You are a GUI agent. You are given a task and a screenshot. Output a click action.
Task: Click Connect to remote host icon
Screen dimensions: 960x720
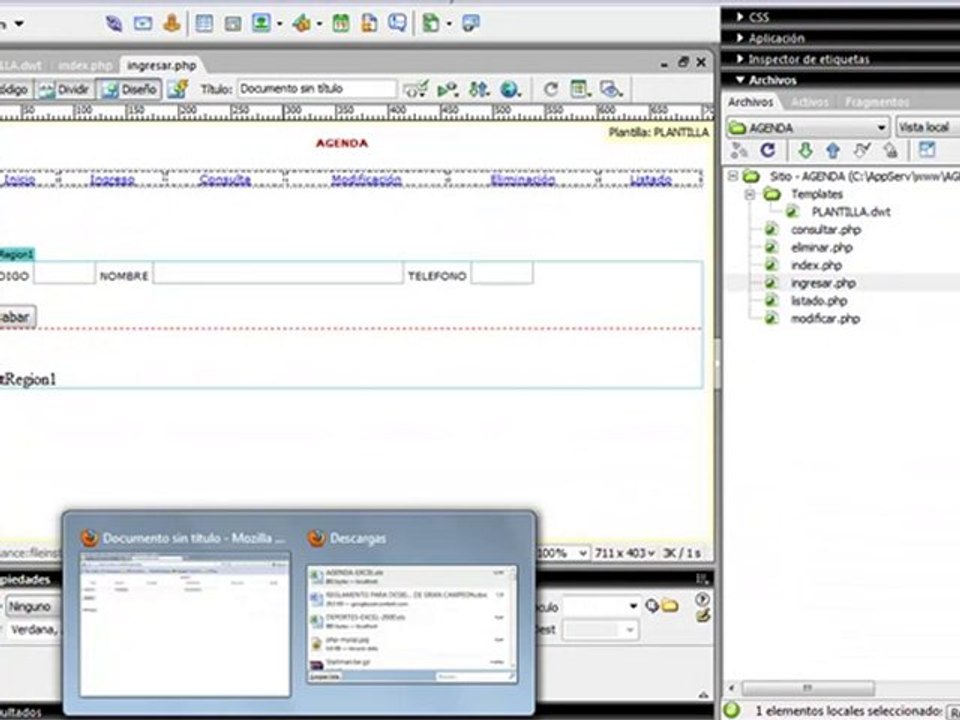(740, 150)
